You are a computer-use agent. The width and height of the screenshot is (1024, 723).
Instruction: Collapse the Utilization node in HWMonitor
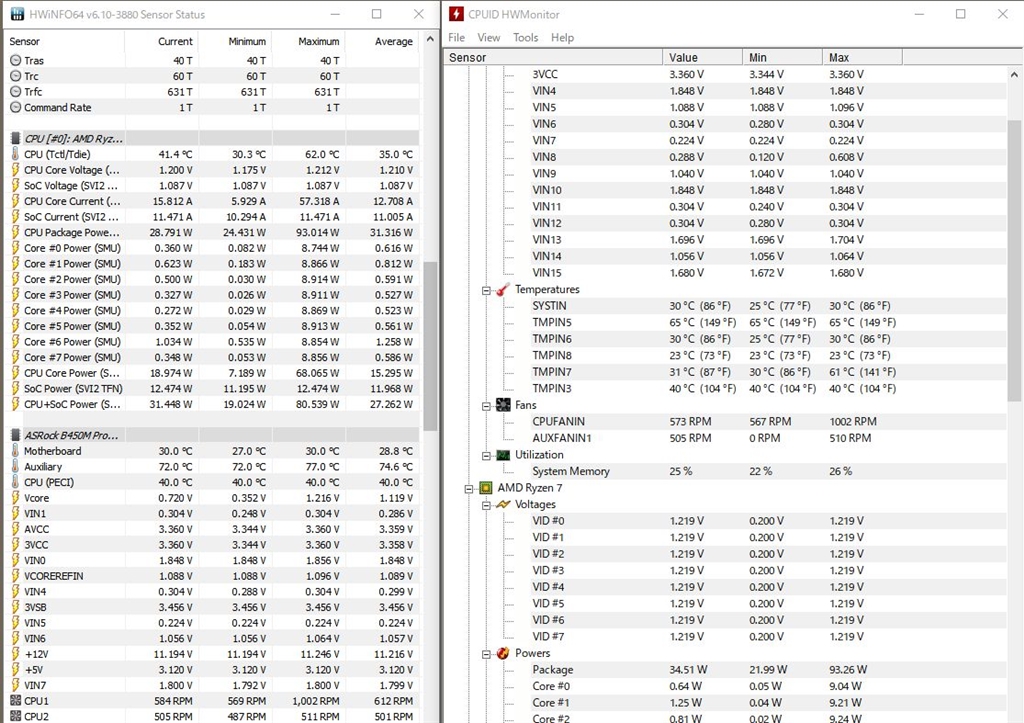[486, 456]
